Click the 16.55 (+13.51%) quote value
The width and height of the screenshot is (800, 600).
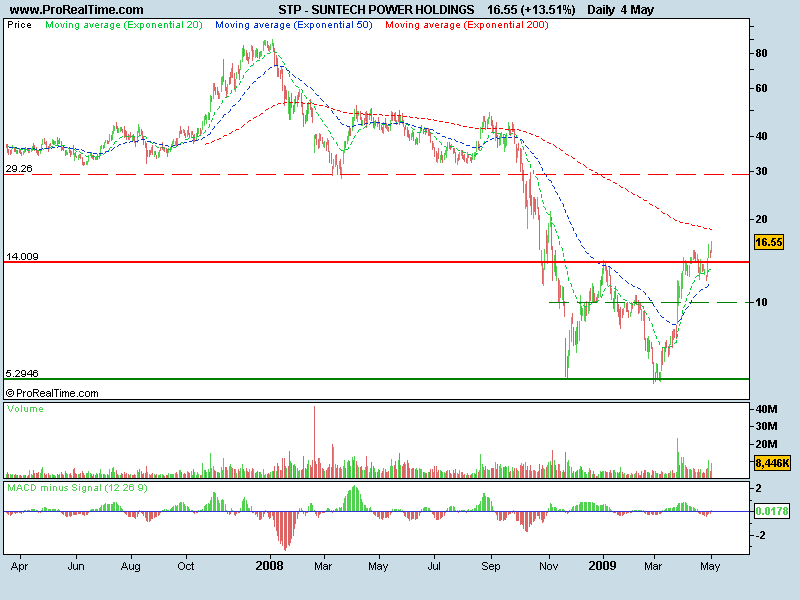pos(531,10)
